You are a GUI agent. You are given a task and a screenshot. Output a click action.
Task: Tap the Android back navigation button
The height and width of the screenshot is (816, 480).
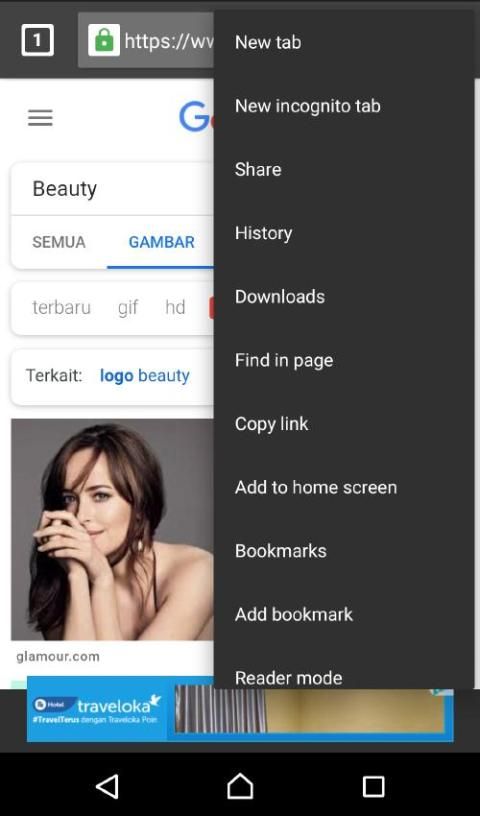[x=107, y=786]
